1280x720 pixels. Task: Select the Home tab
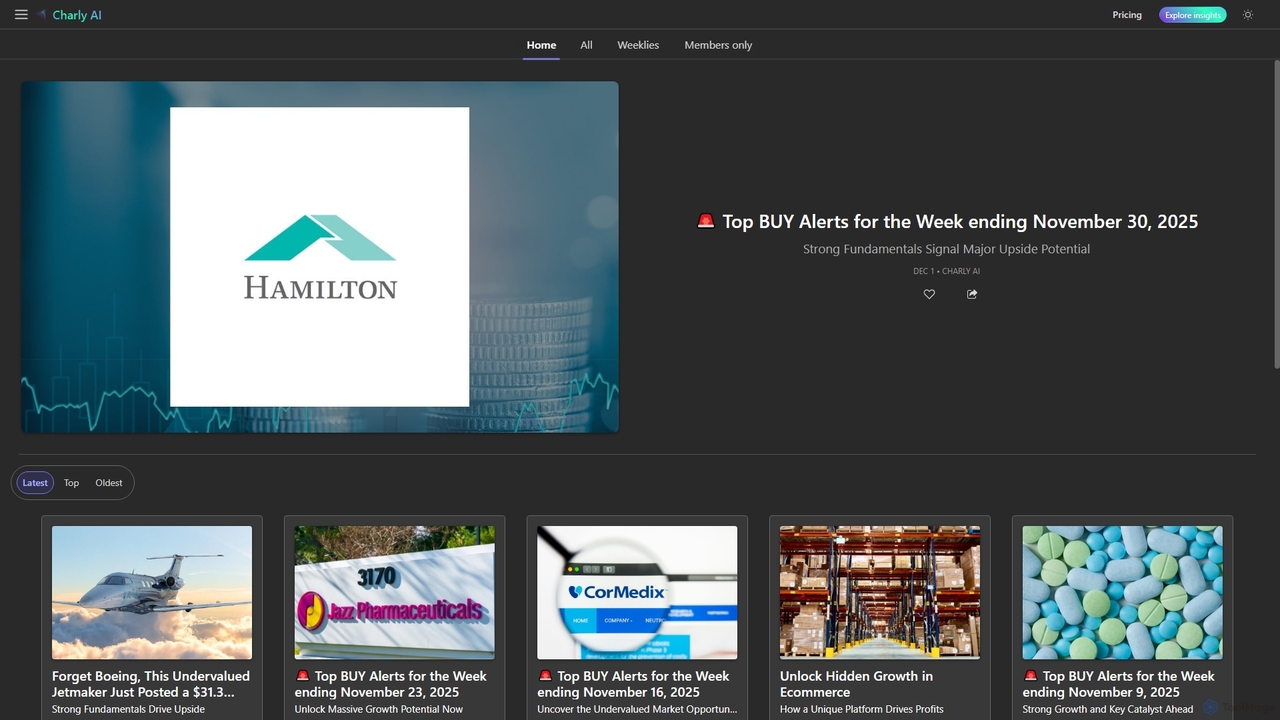click(541, 45)
